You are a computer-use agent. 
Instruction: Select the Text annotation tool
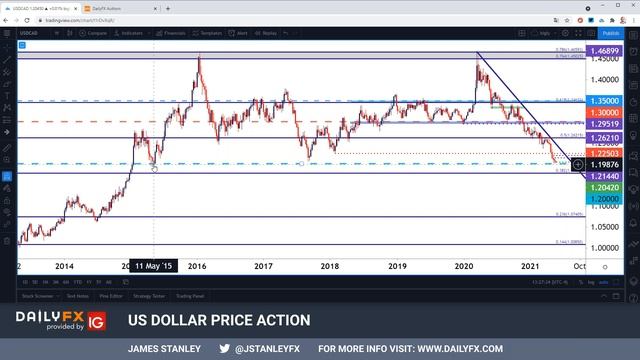7,96
